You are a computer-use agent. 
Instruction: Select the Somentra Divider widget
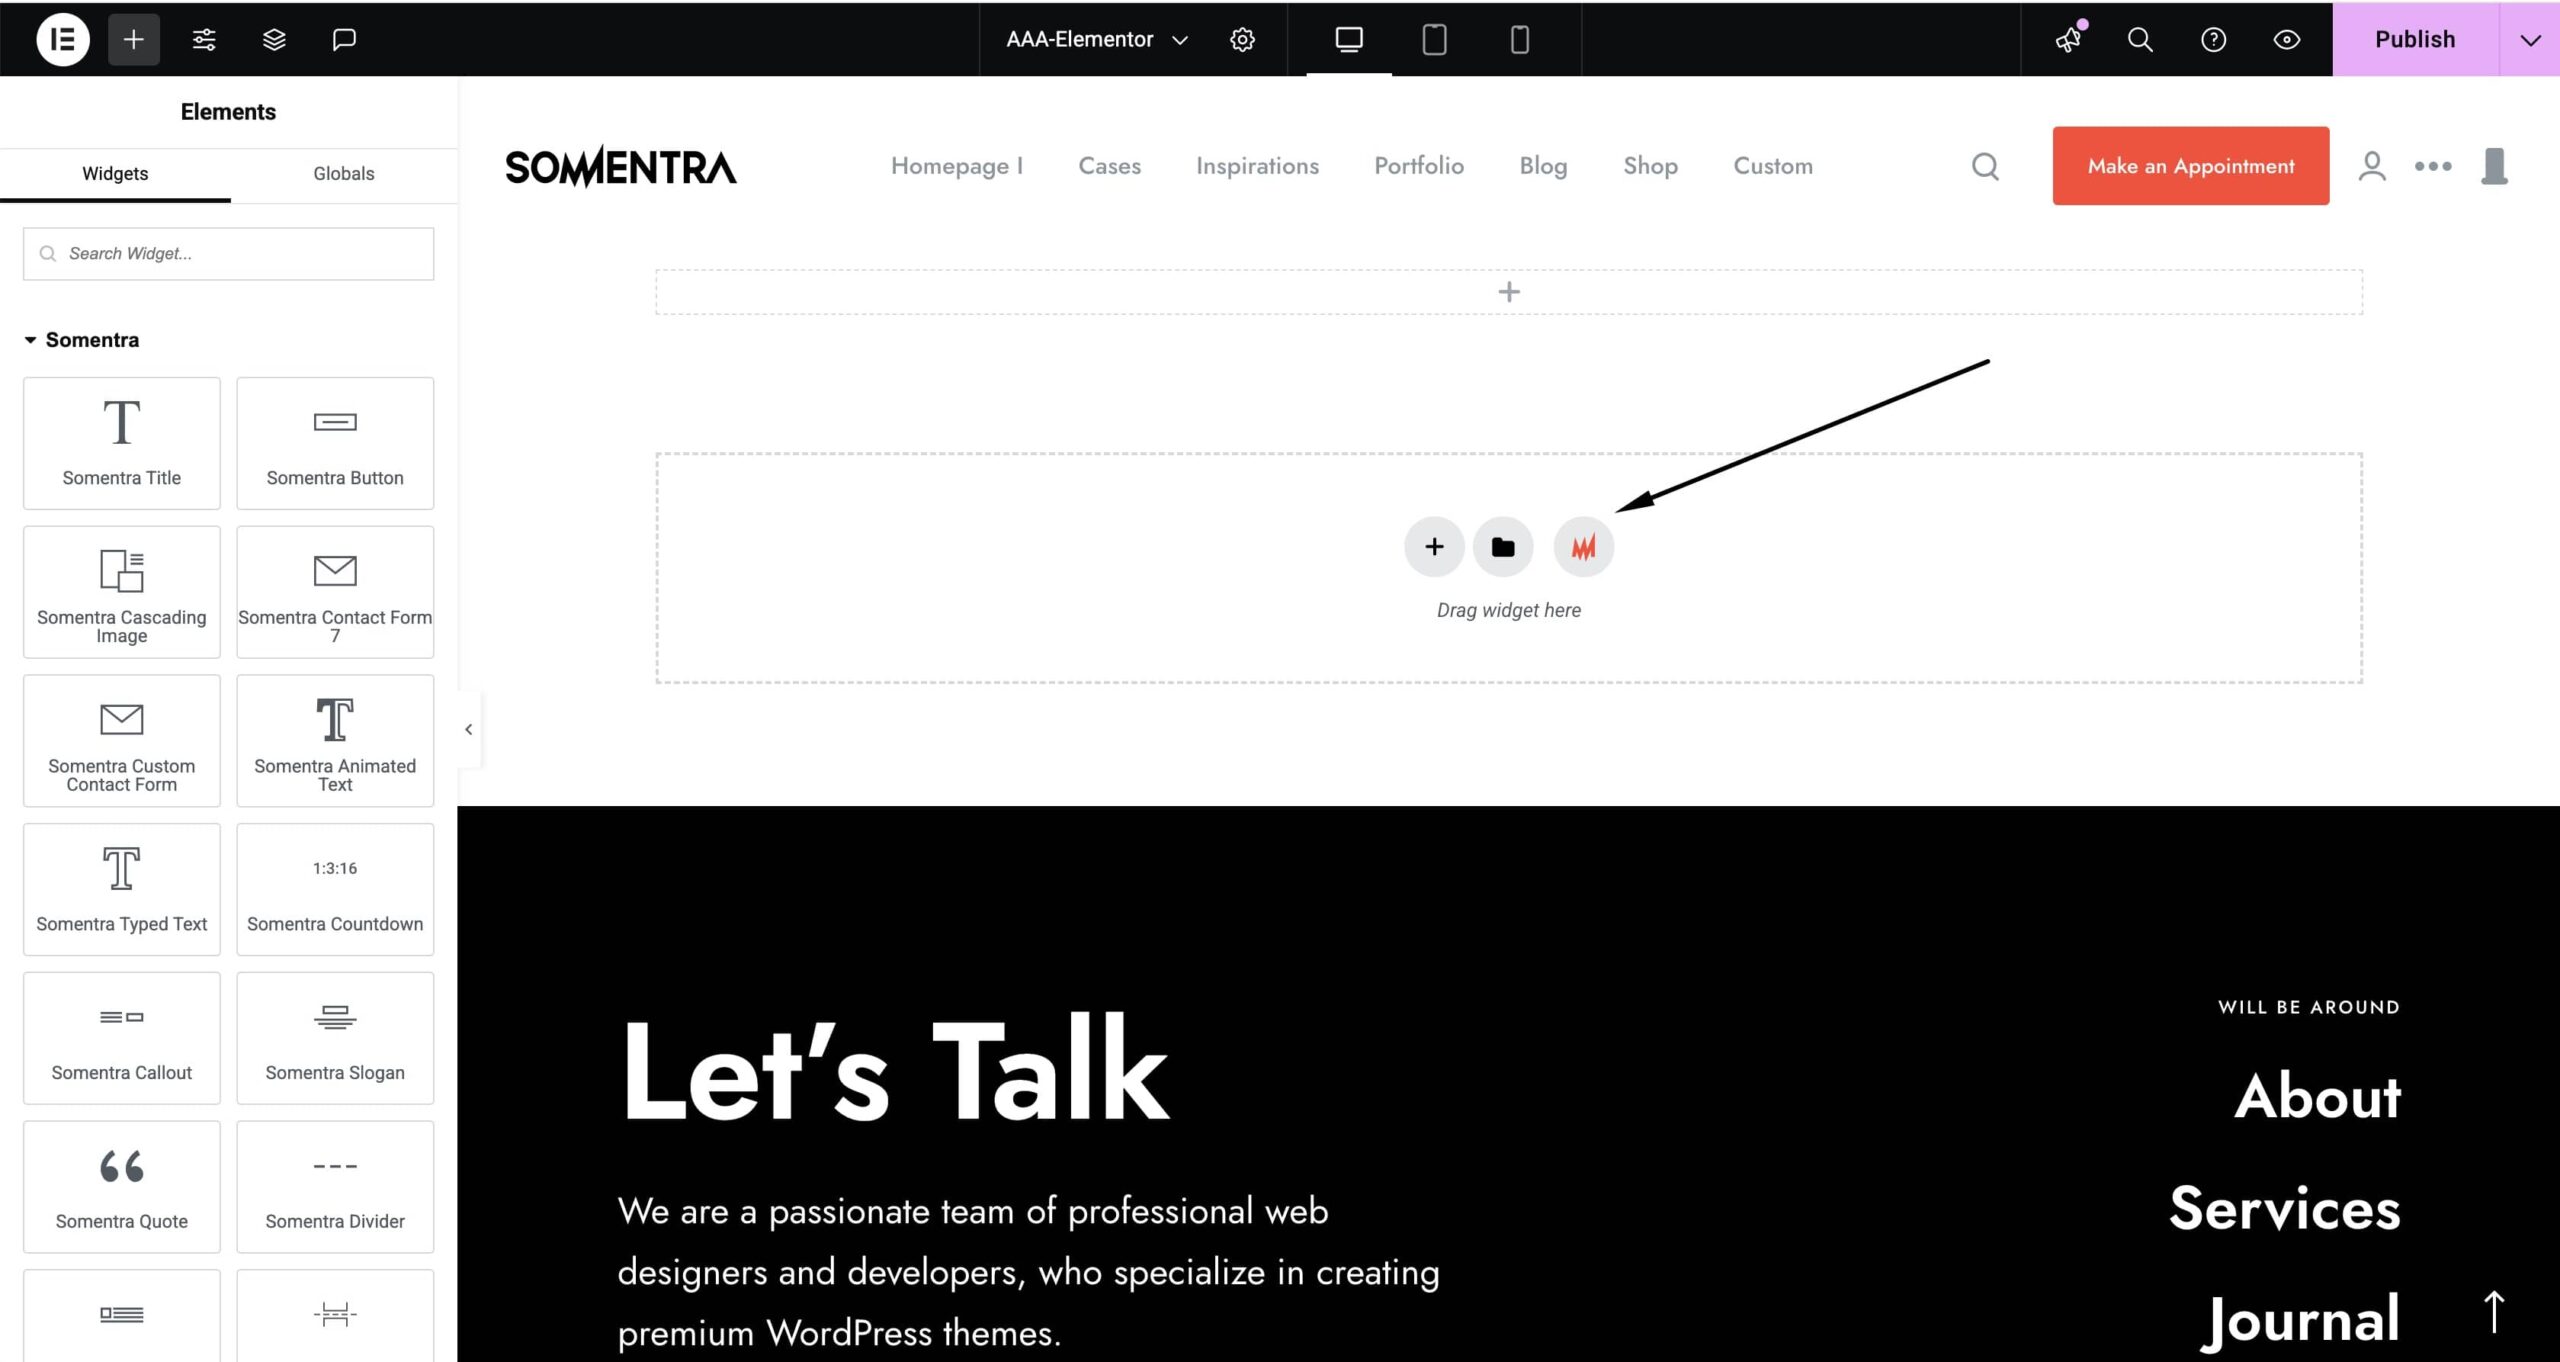point(335,1187)
